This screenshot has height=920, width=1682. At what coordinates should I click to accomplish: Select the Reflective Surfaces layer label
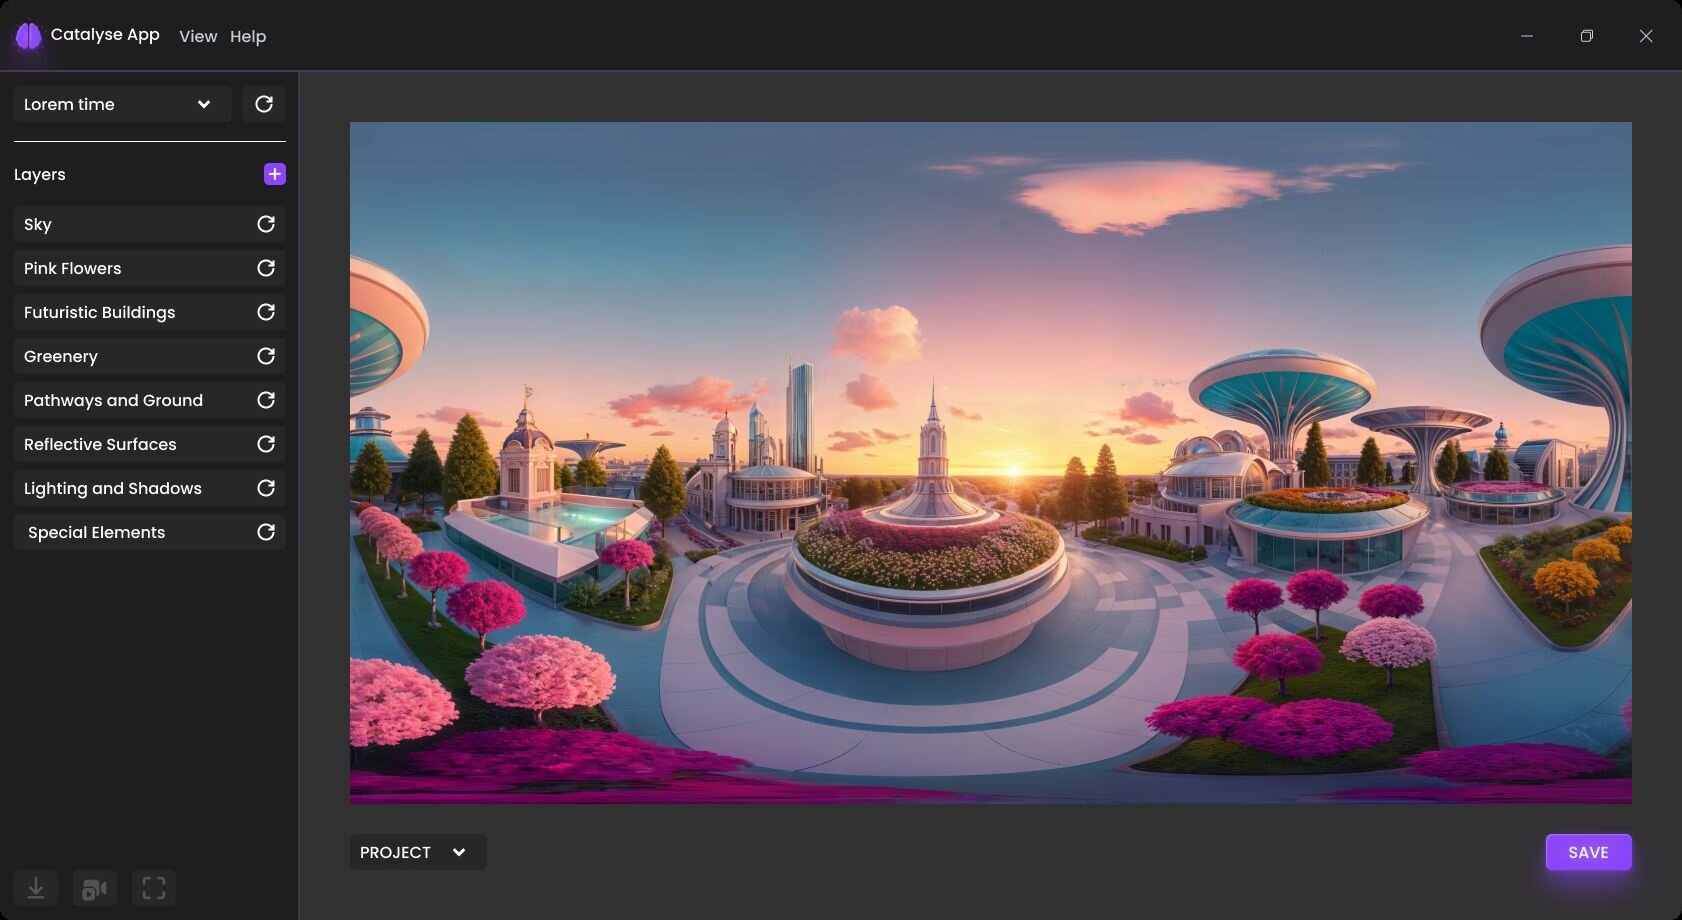(x=100, y=444)
